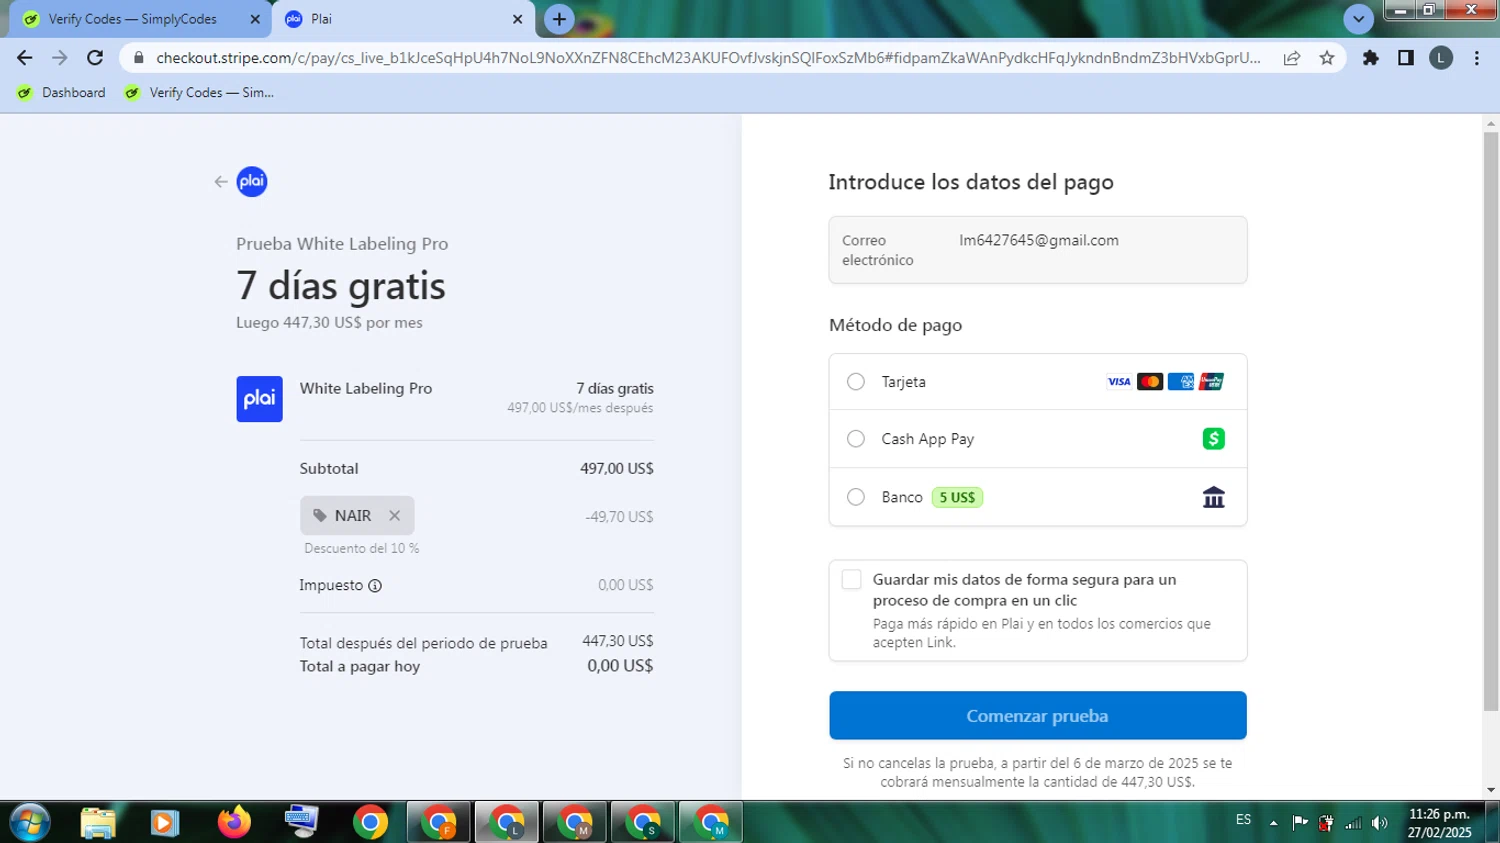The height and width of the screenshot is (843, 1500).
Task: Click the ES language indicator
Action: coord(1243,820)
